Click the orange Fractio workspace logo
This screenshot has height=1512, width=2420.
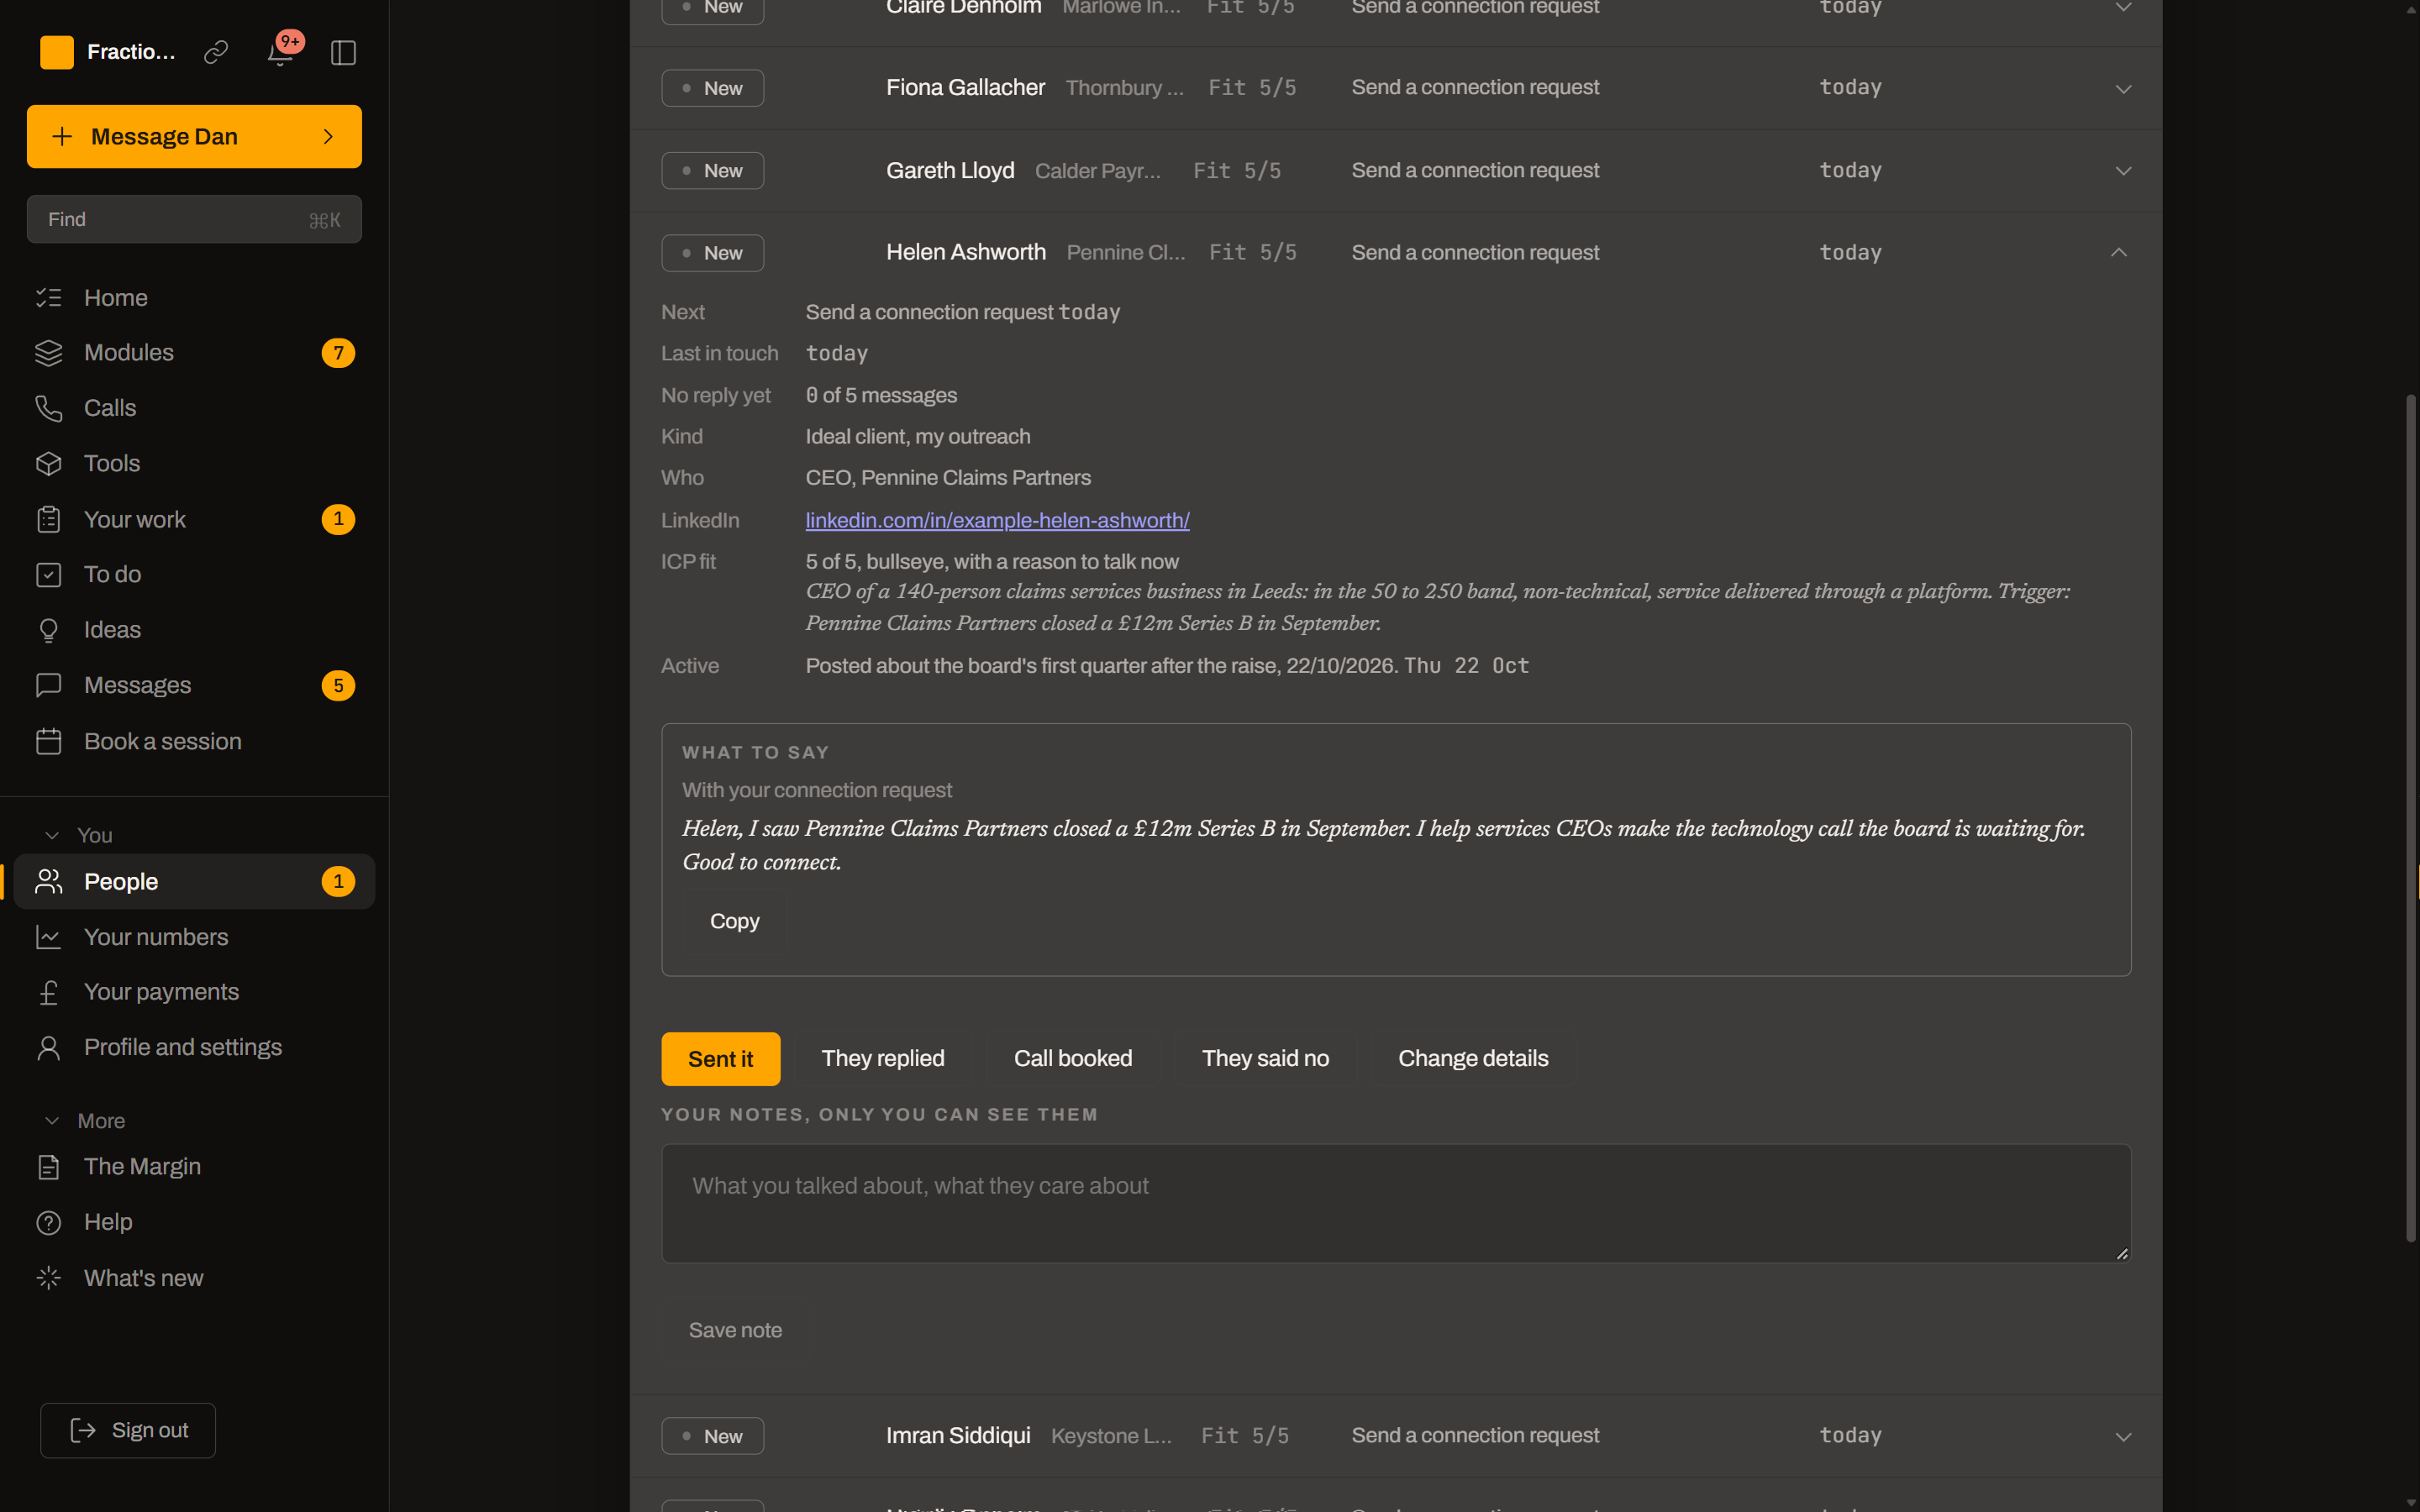[x=57, y=52]
